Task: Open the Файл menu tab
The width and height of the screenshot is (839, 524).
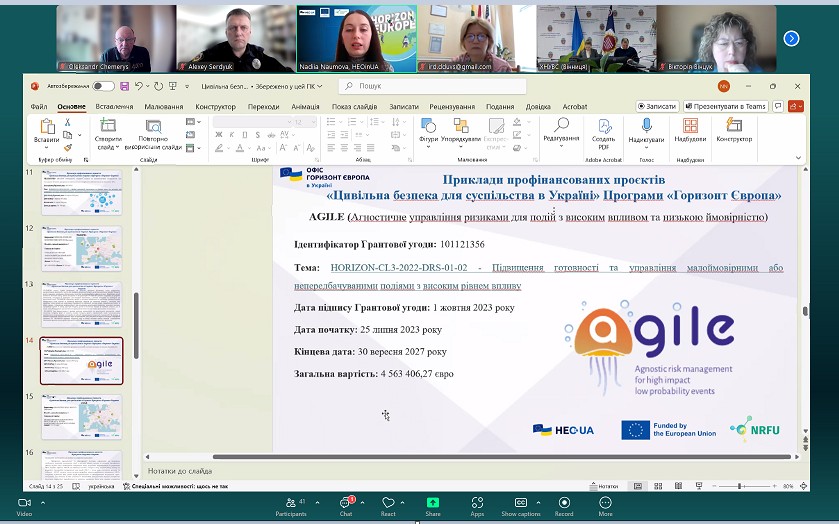Action: [x=39, y=107]
